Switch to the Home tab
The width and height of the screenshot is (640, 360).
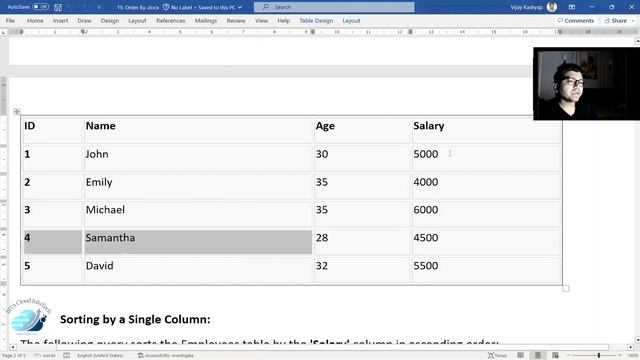[x=35, y=20]
